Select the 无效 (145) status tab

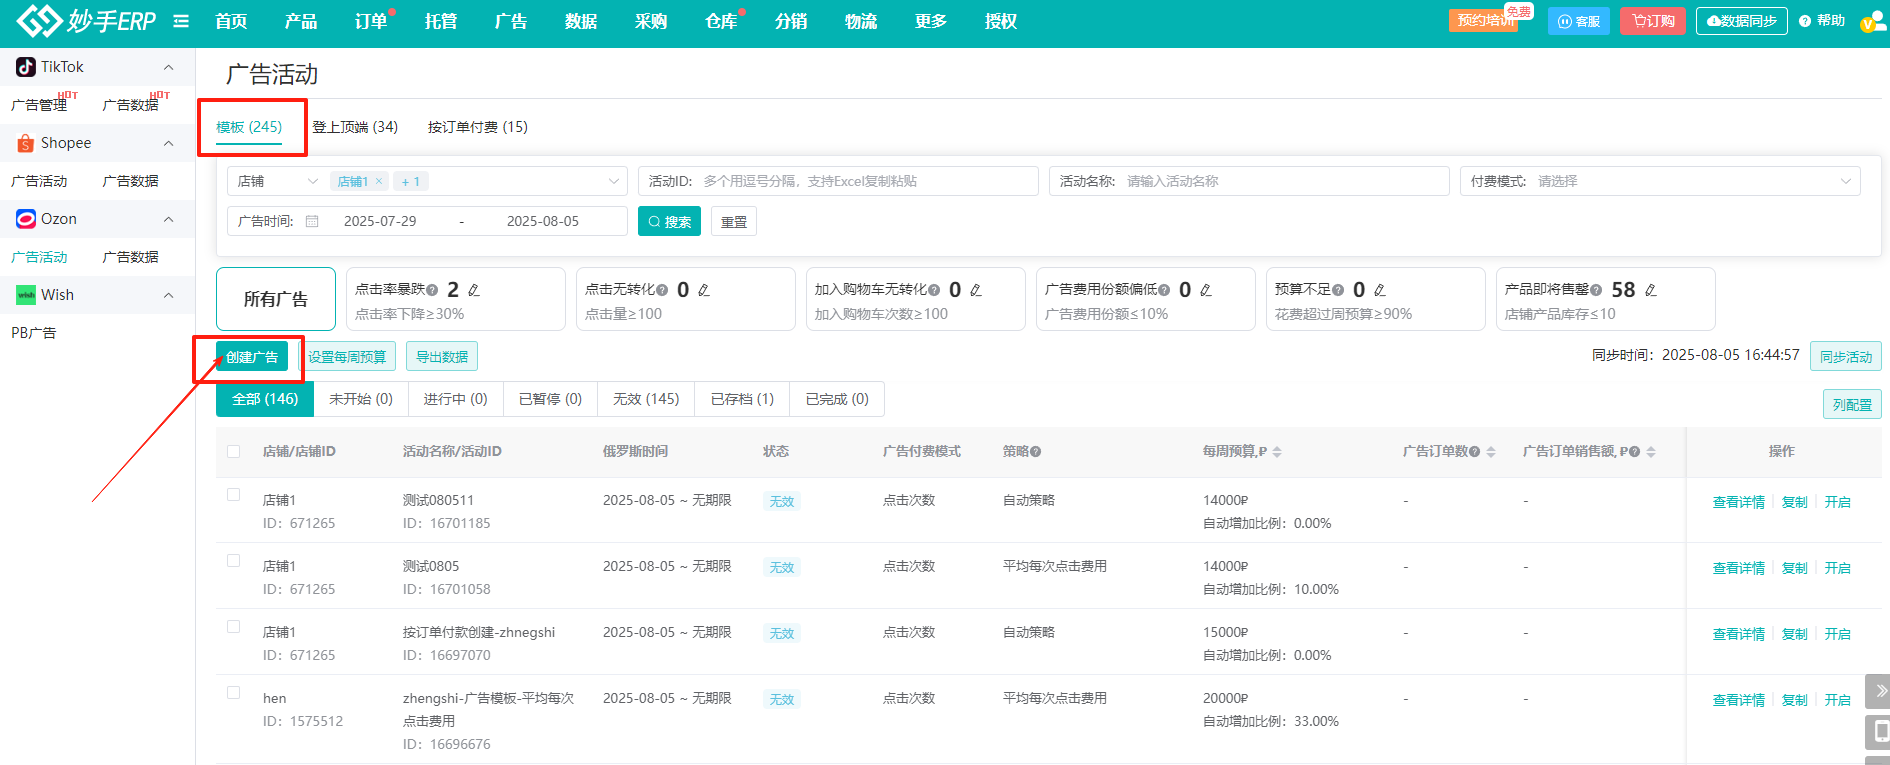click(x=646, y=399)
